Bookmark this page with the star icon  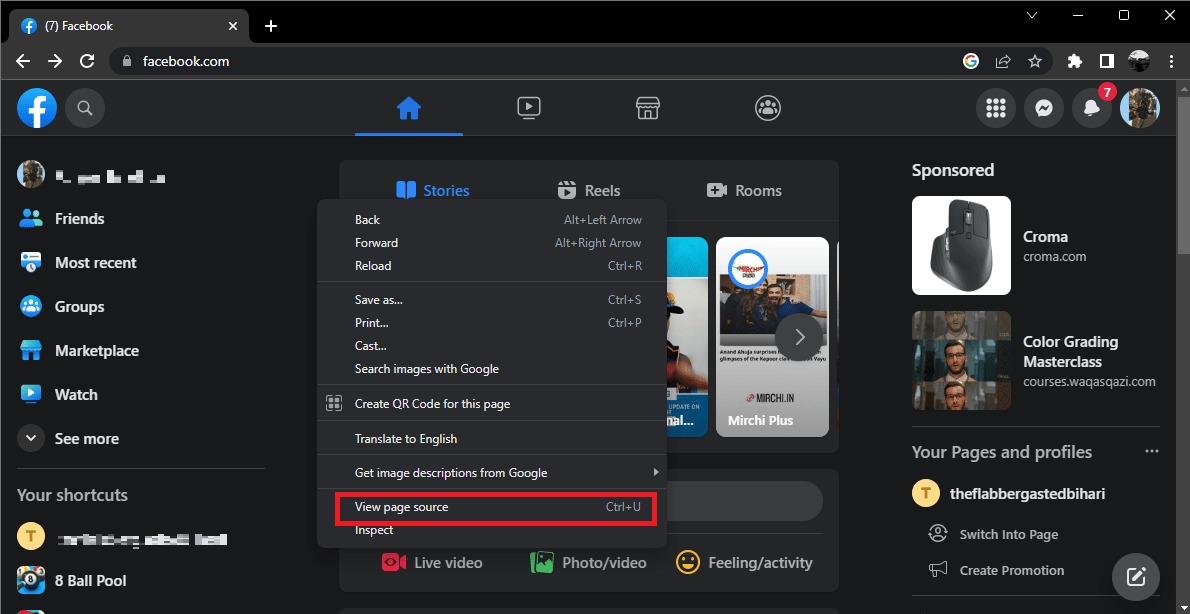point(1035,61)
